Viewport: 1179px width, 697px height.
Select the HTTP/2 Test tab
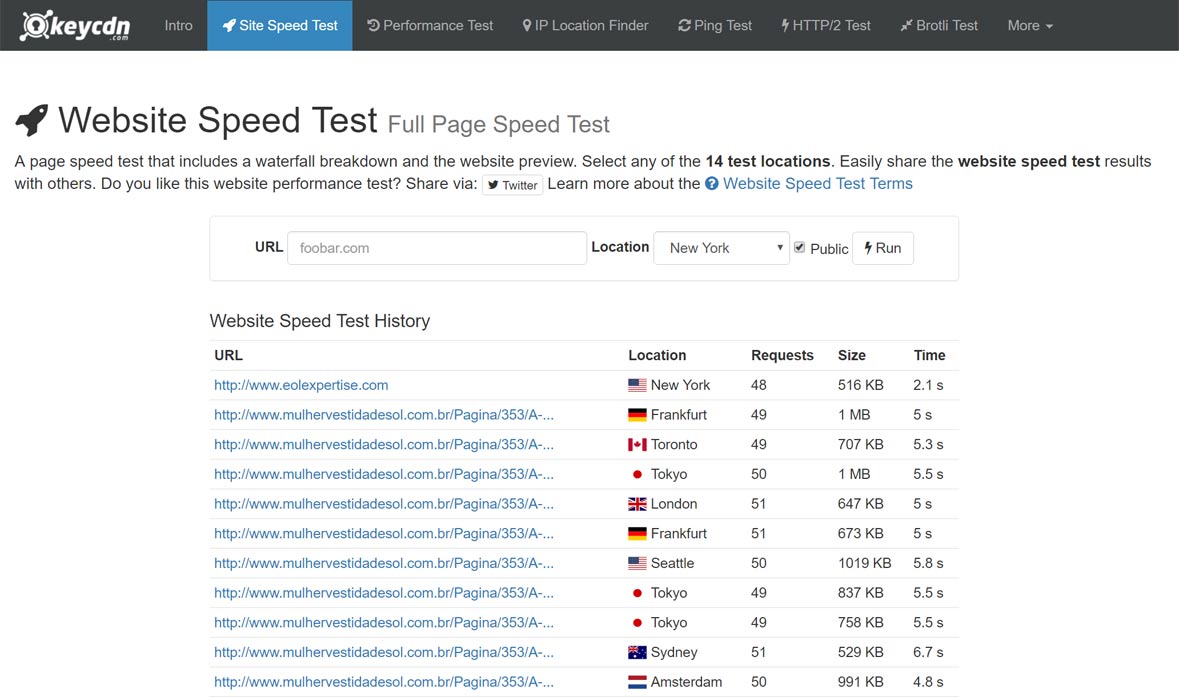click(x=826, y=26)
